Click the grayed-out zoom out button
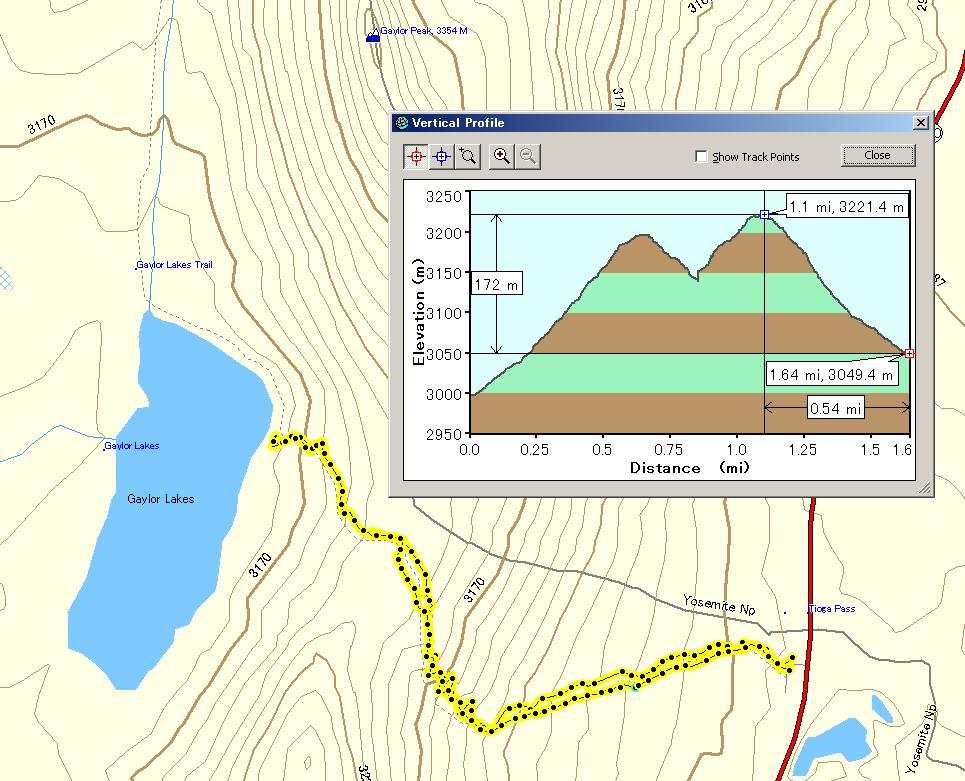 [528, 156]
